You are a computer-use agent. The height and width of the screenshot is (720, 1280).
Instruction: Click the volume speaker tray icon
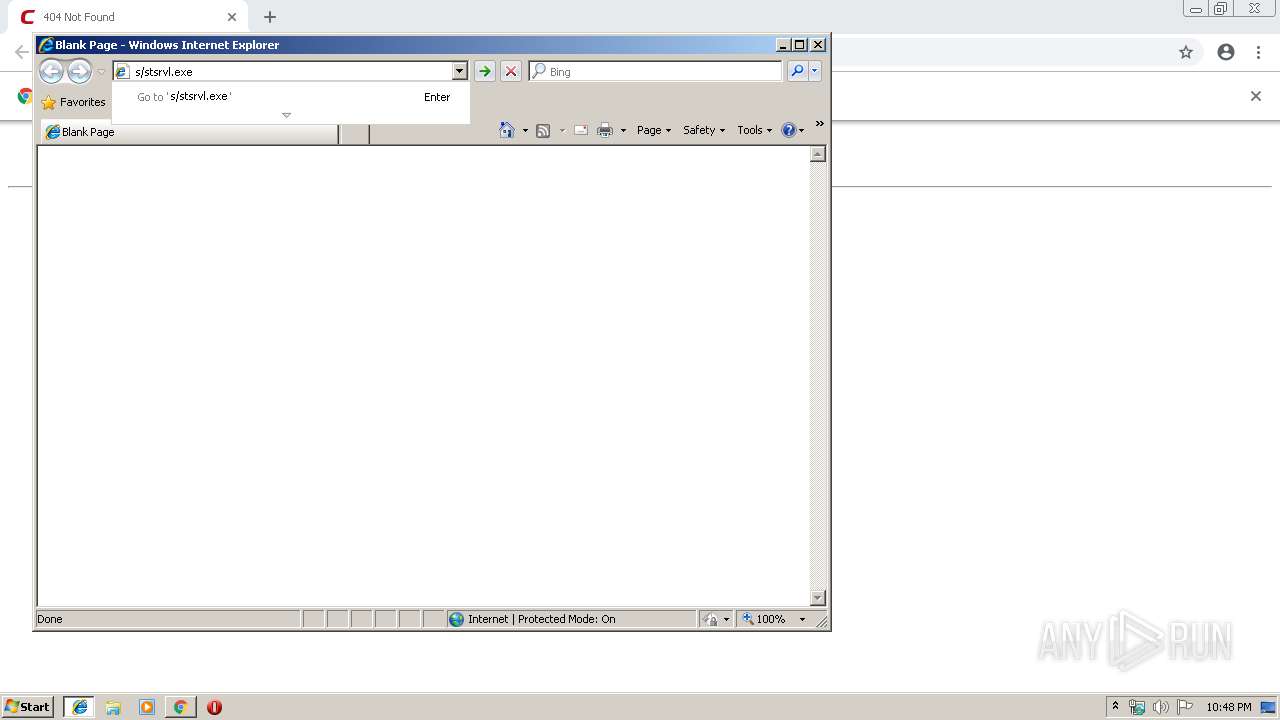(1161, 707)
